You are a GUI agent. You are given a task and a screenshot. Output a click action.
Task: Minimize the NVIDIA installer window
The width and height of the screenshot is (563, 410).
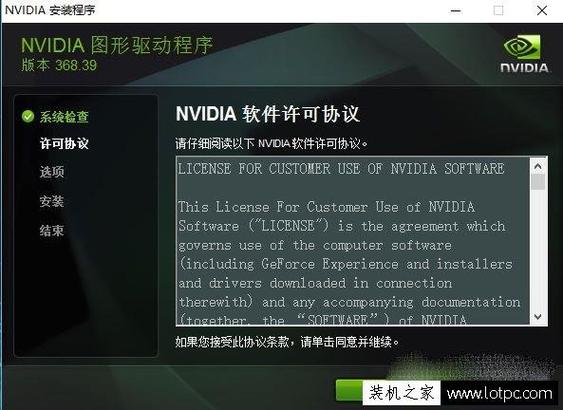(x=456, y=11)
